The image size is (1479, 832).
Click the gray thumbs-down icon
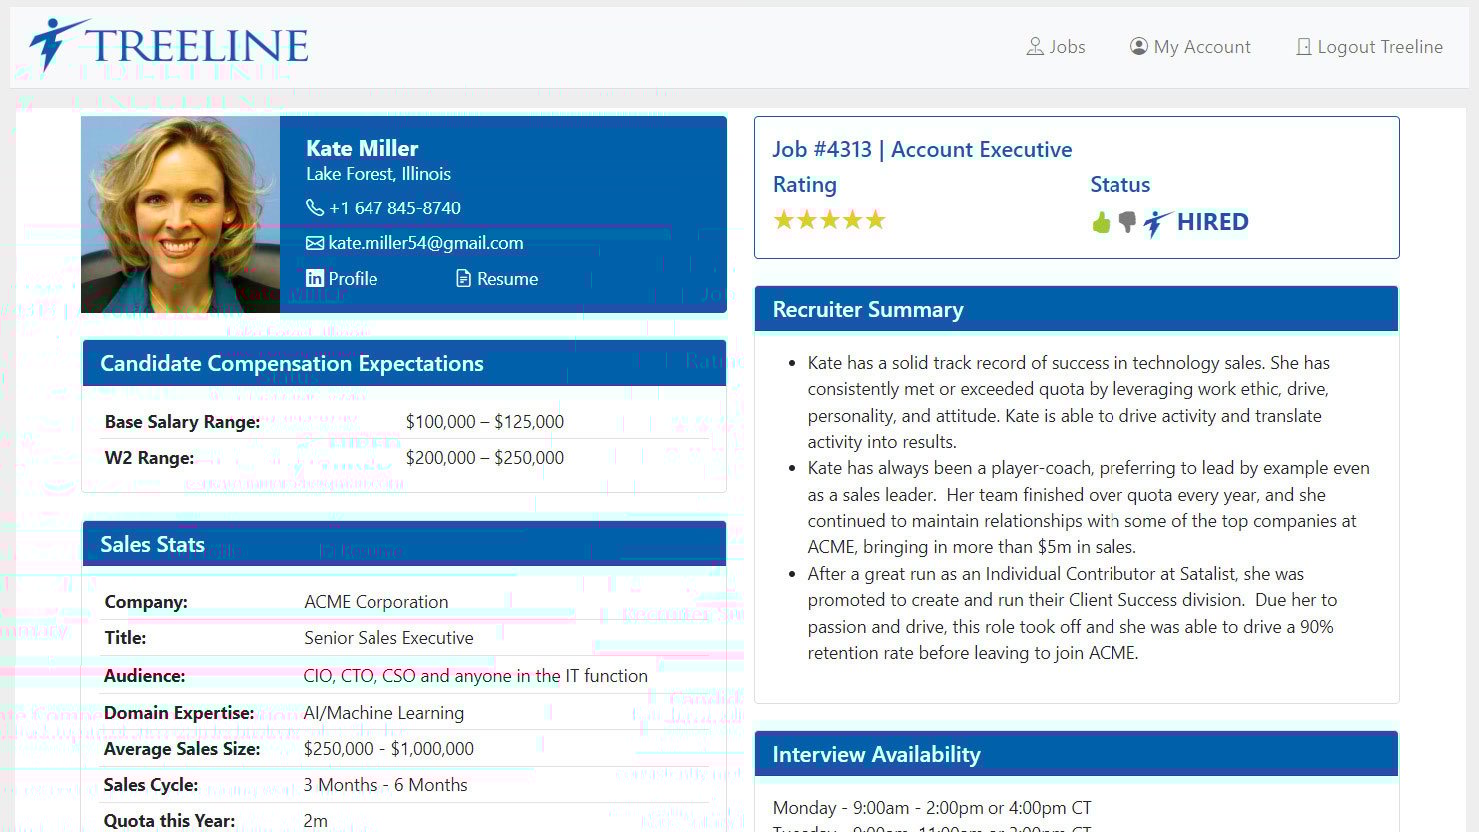(1127, 222)
